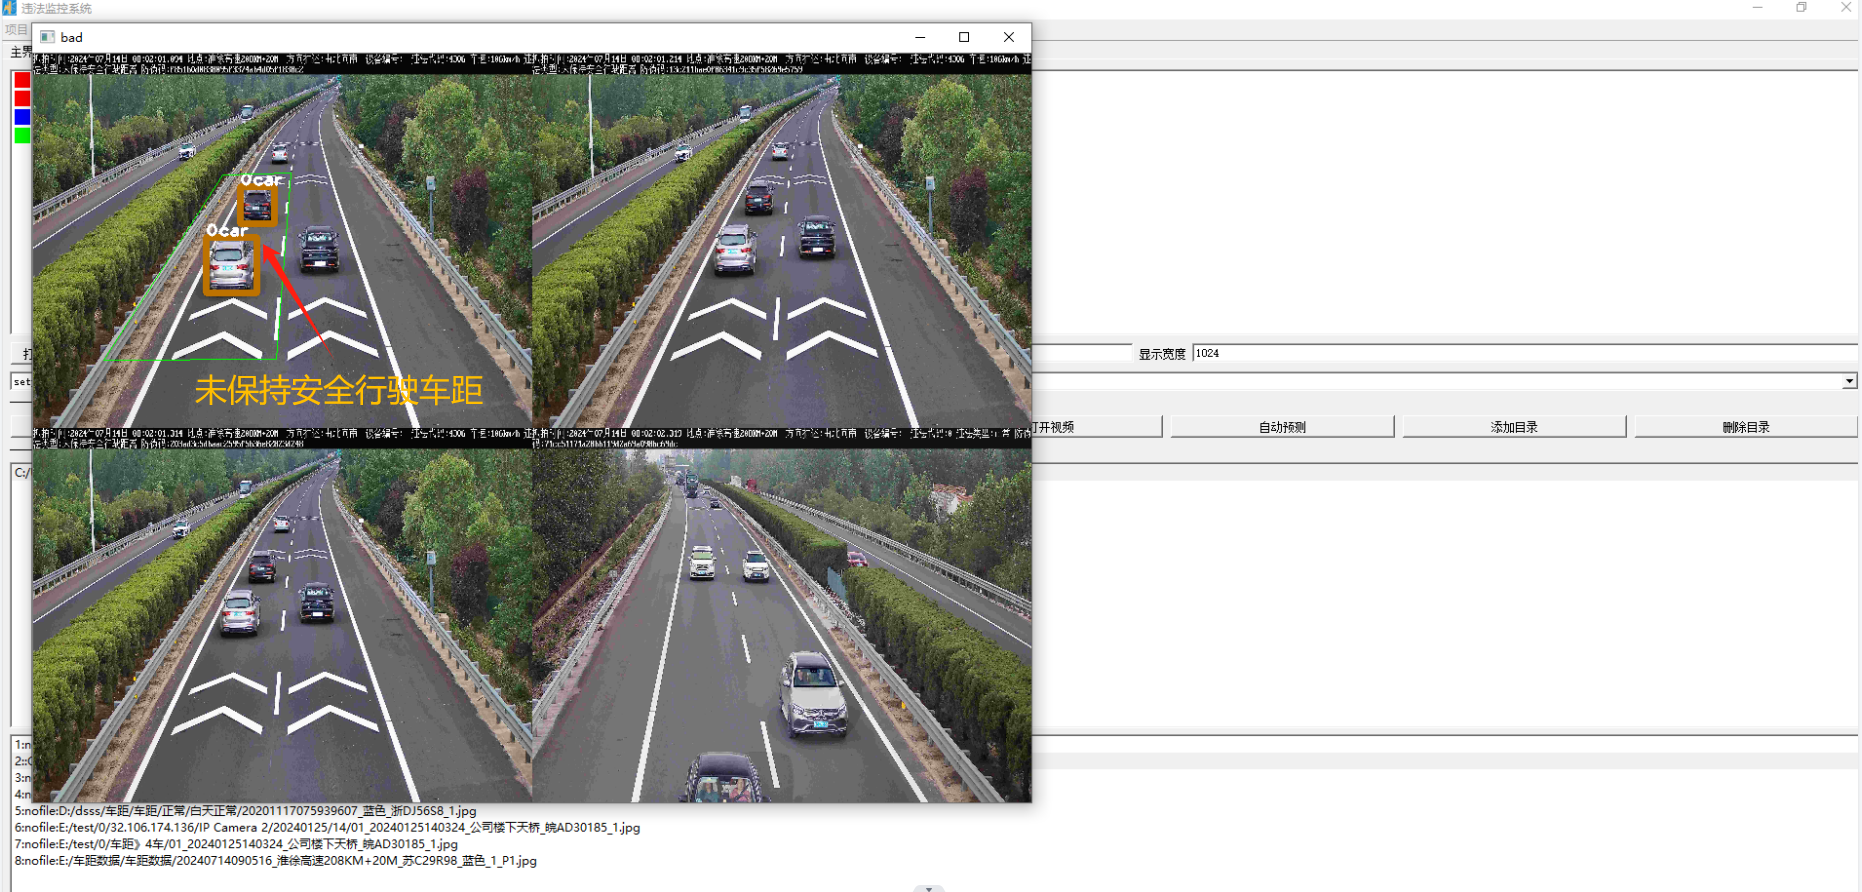Click the bottom-left highway frame in bad window

tap(282, 615)
